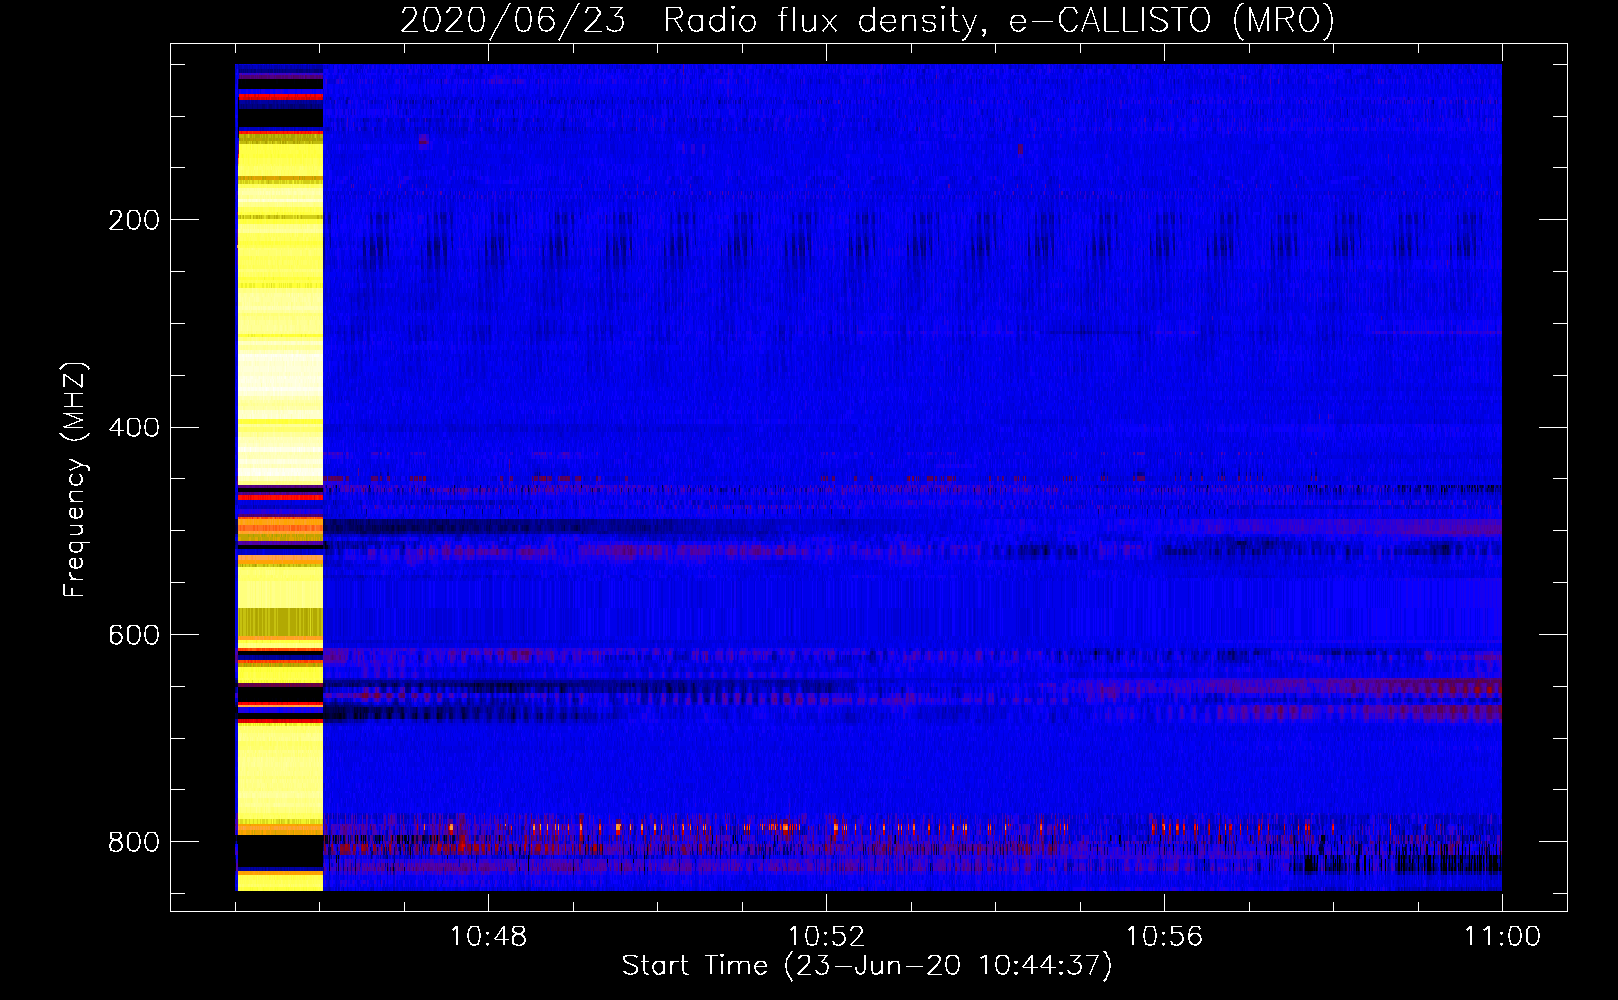
Task: Click the '600' frequency tick label
Action: [134, 636]
